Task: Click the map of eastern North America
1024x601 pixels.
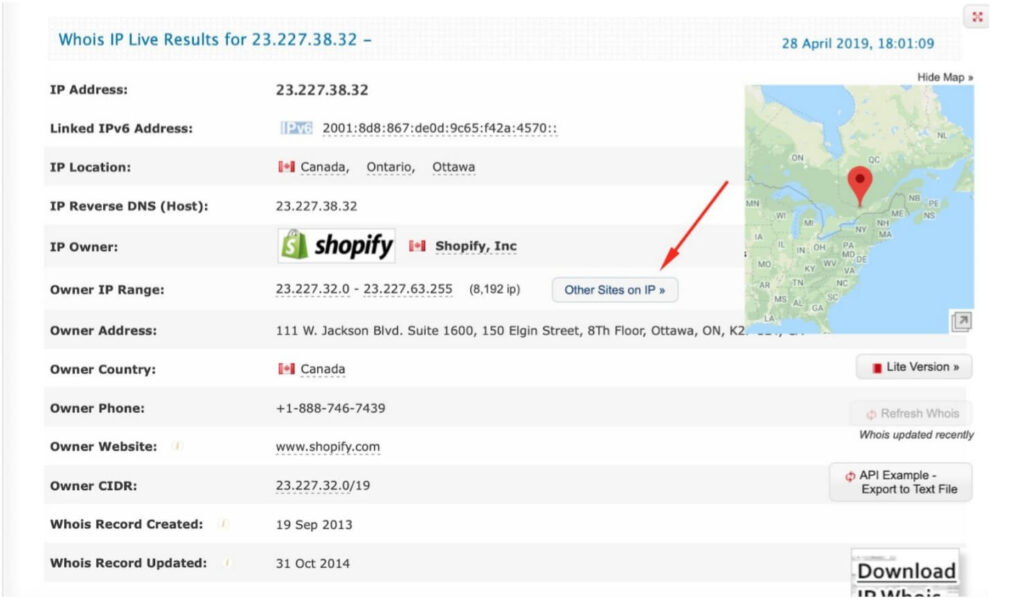Action: 859,209
